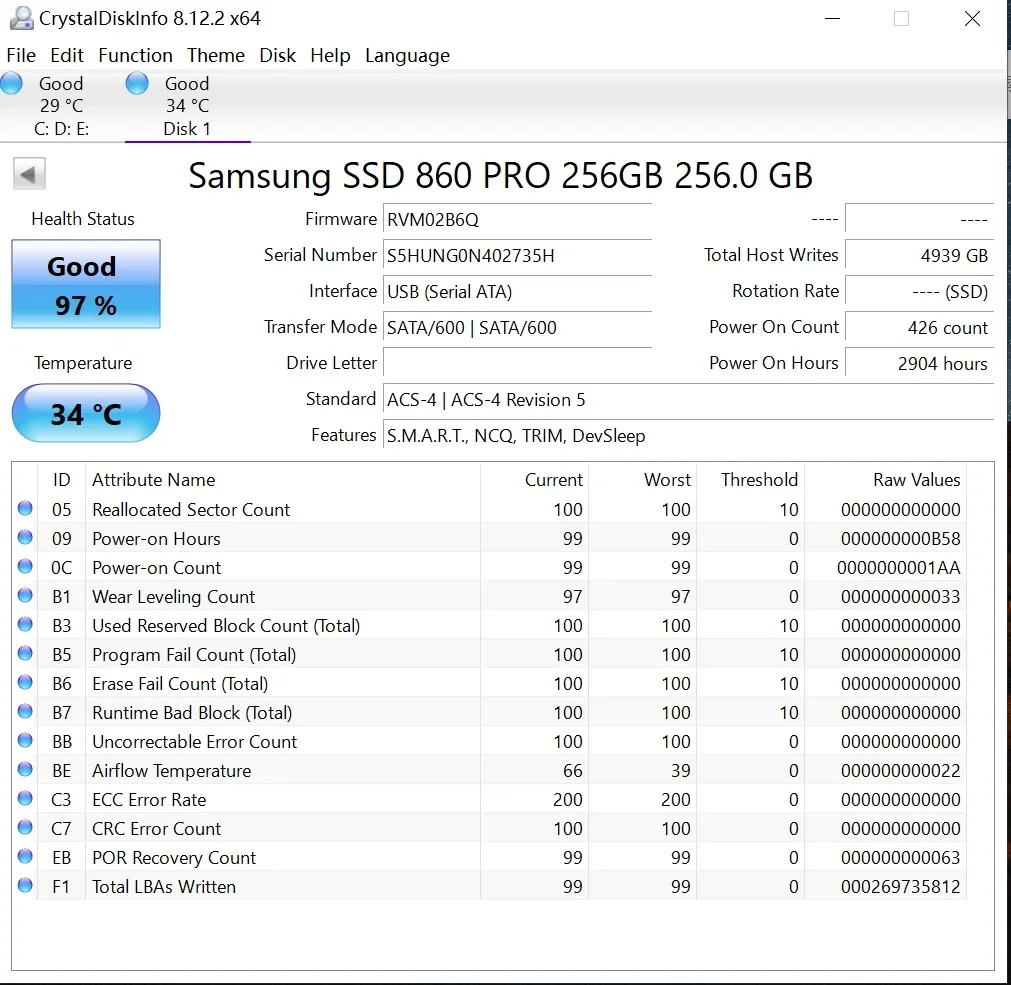
Task: Click the health dot next to Erase Fail Count
Action: 24,682
